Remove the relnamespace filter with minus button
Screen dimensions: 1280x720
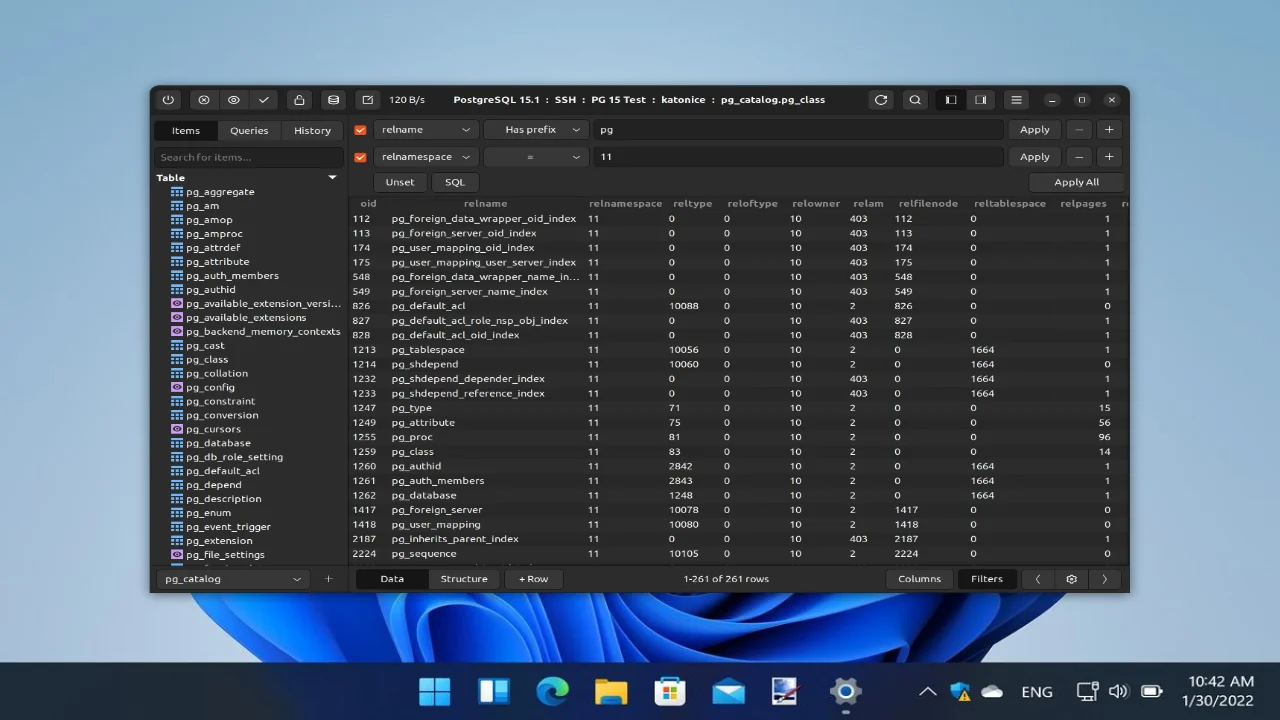(x=1079, y=157)
